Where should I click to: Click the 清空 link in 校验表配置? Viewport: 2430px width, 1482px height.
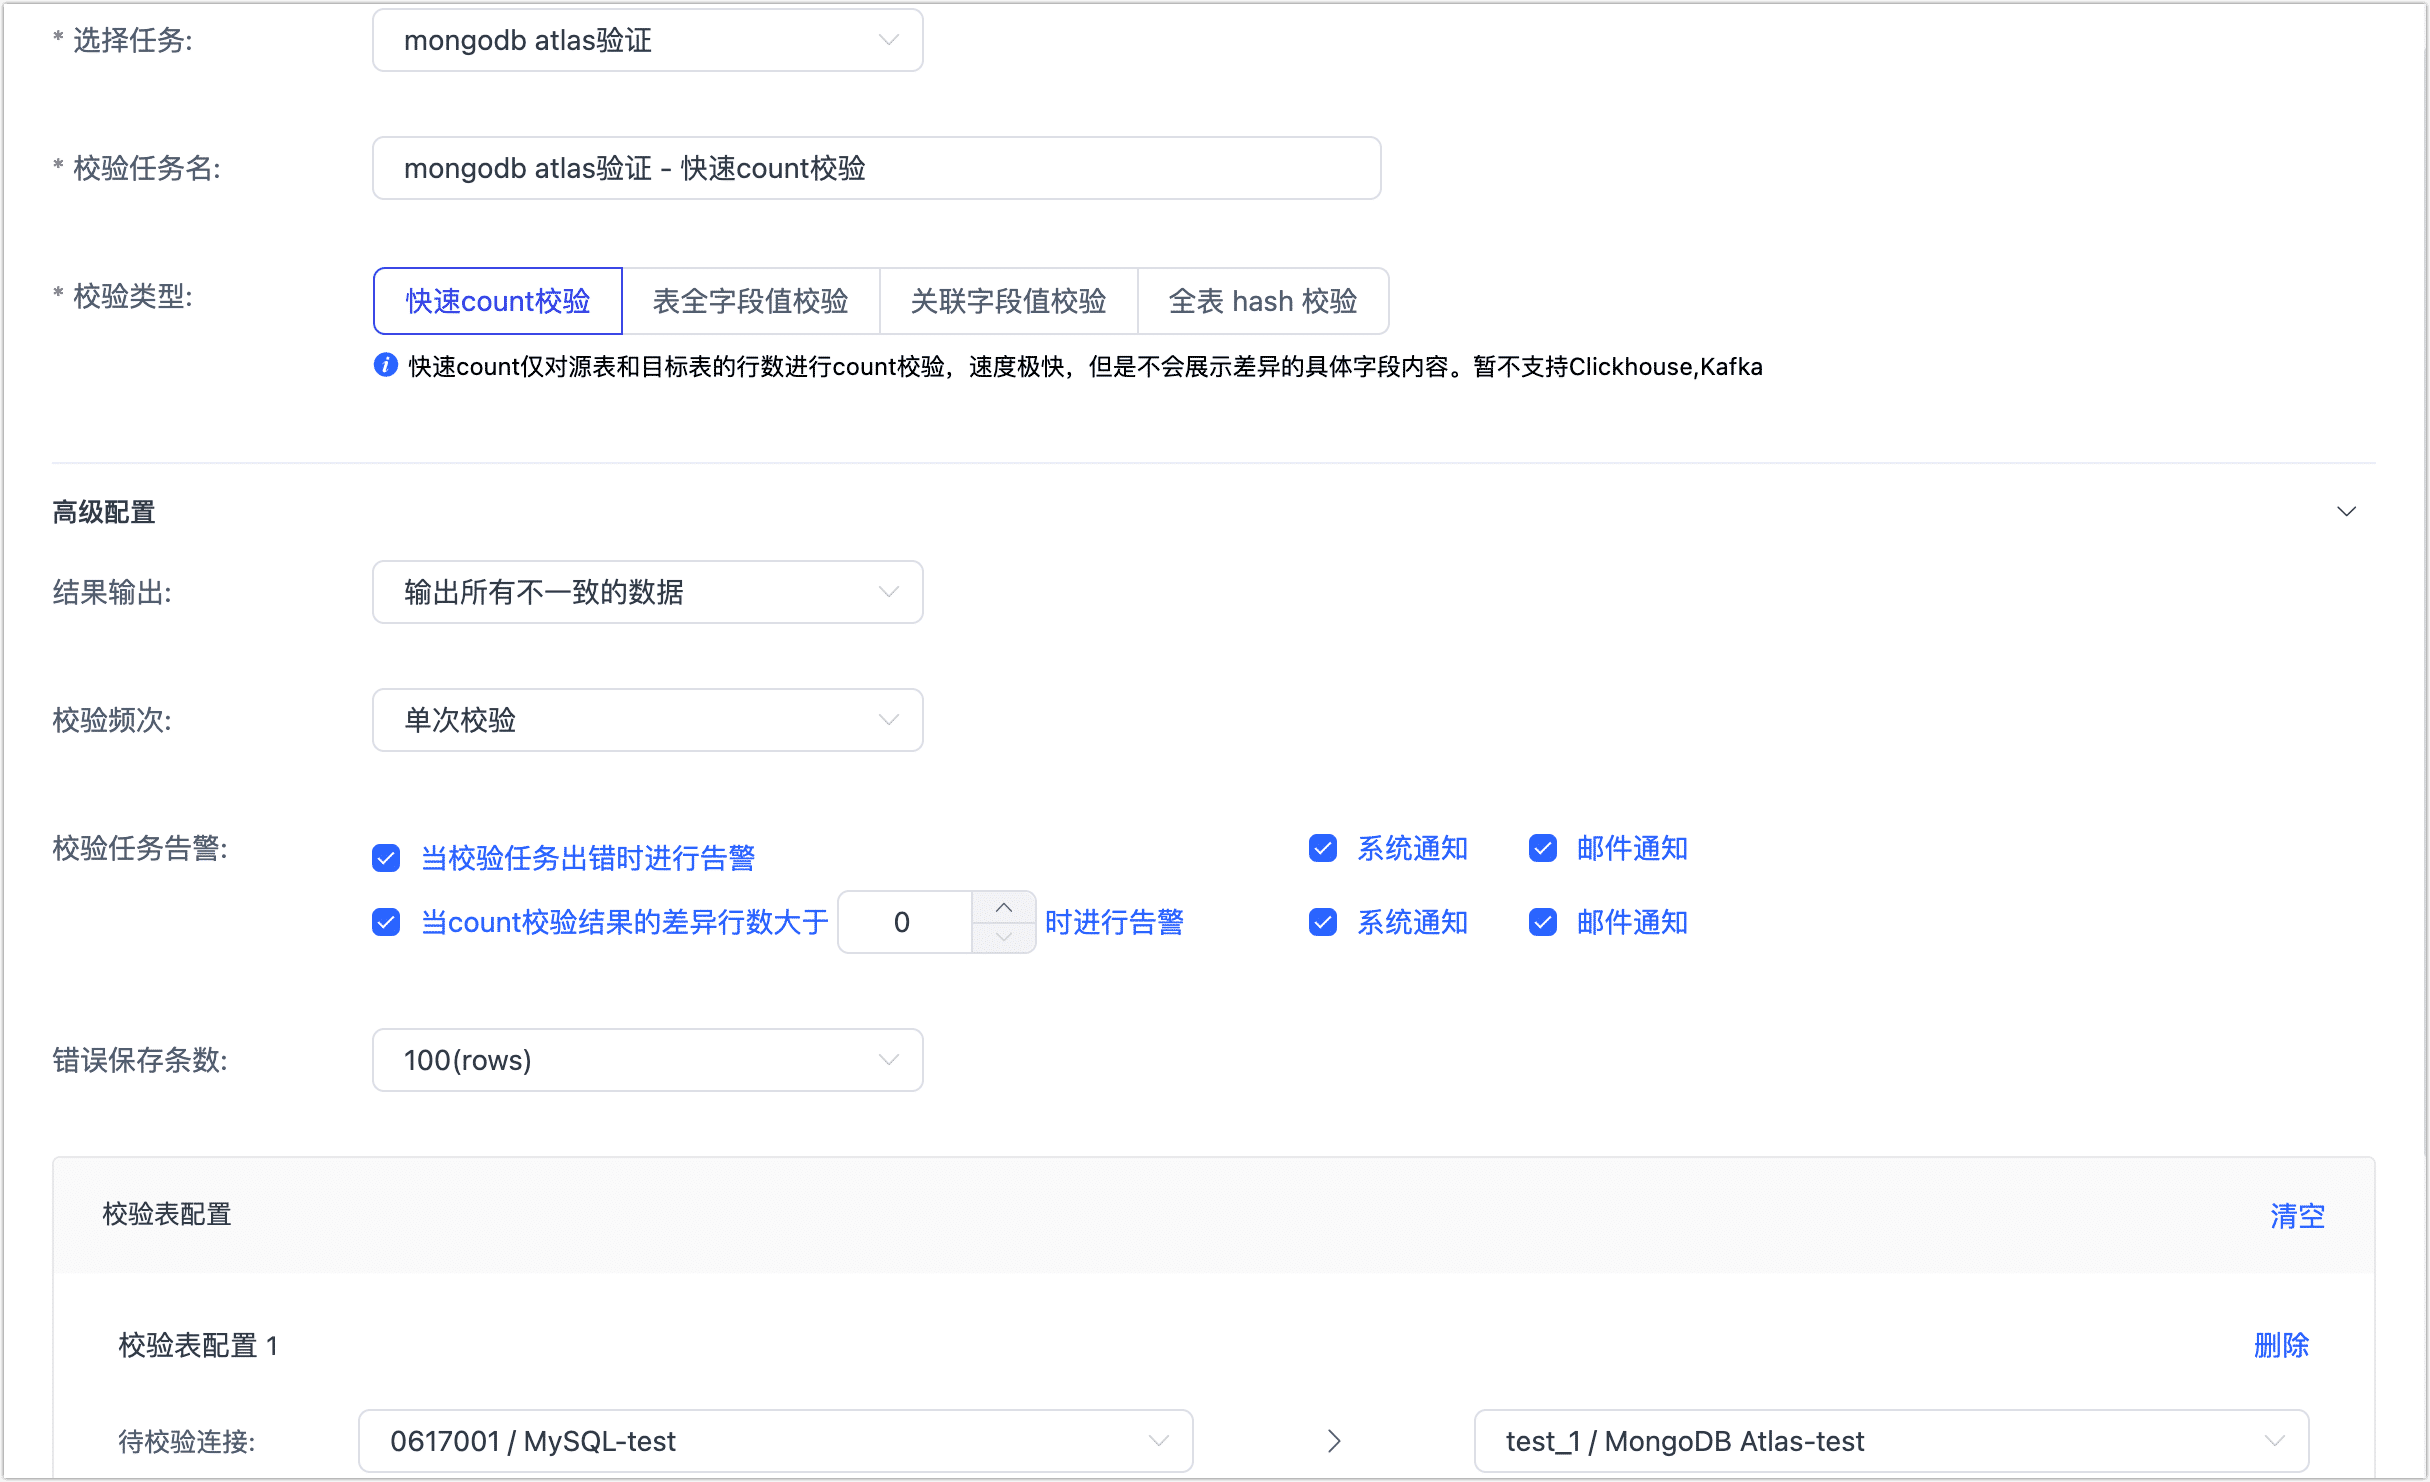[x=2296, y=1215]
